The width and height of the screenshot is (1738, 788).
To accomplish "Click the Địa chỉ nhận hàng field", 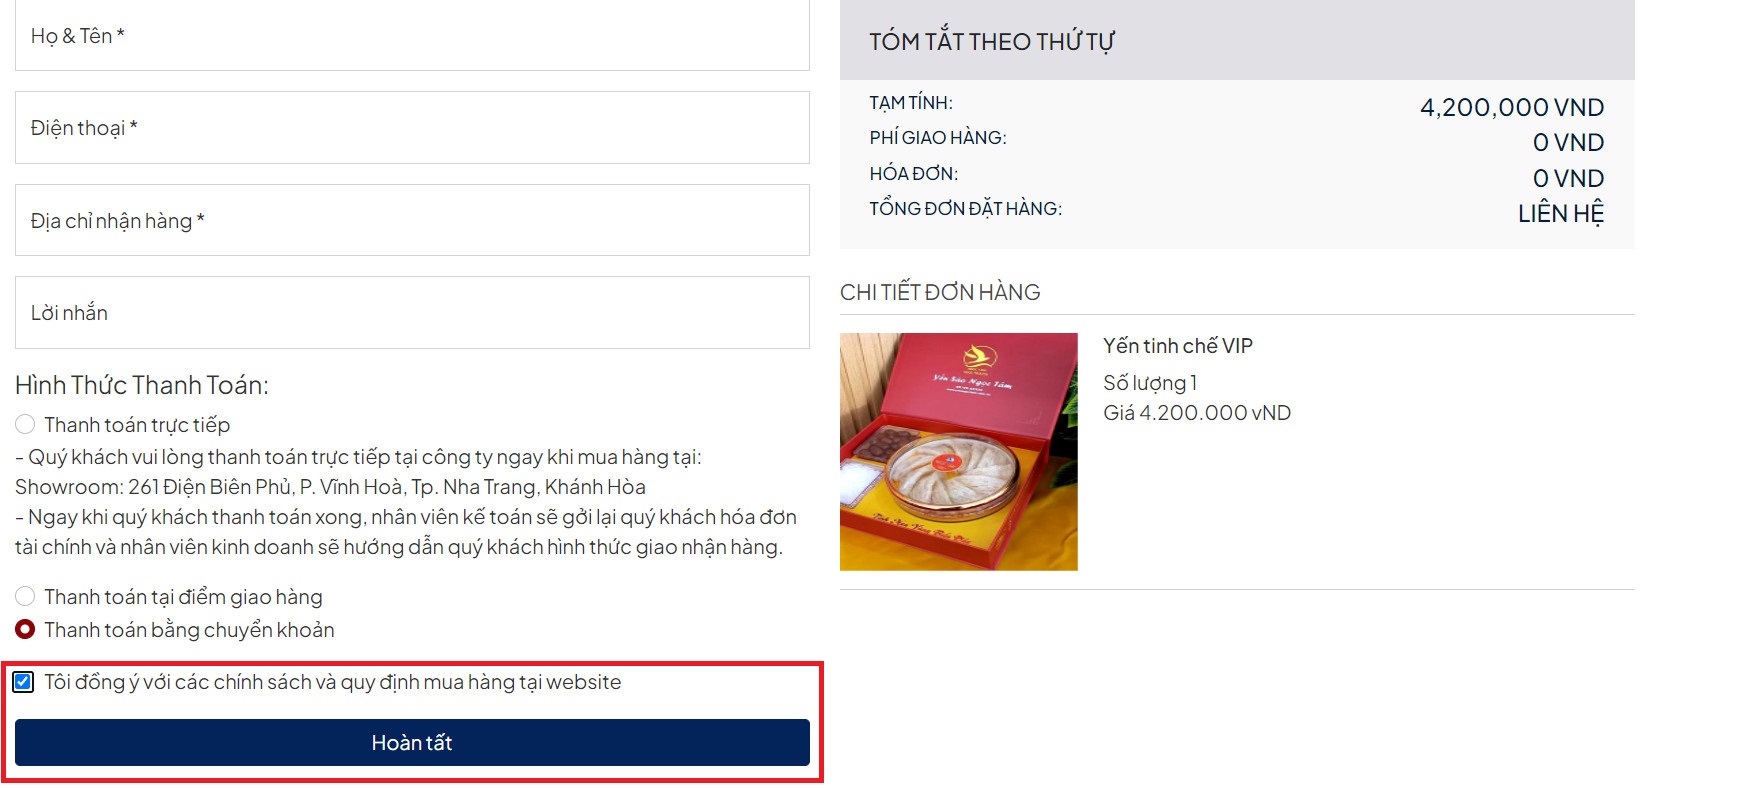I will tap(412, 220).
